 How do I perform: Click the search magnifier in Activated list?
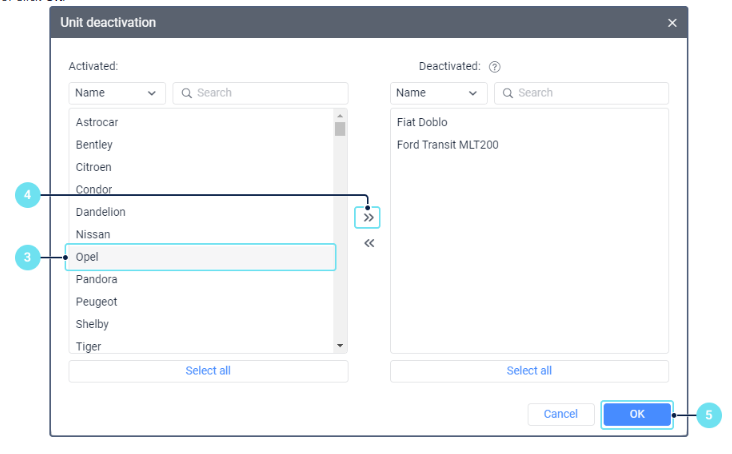(x=185, y=93)
